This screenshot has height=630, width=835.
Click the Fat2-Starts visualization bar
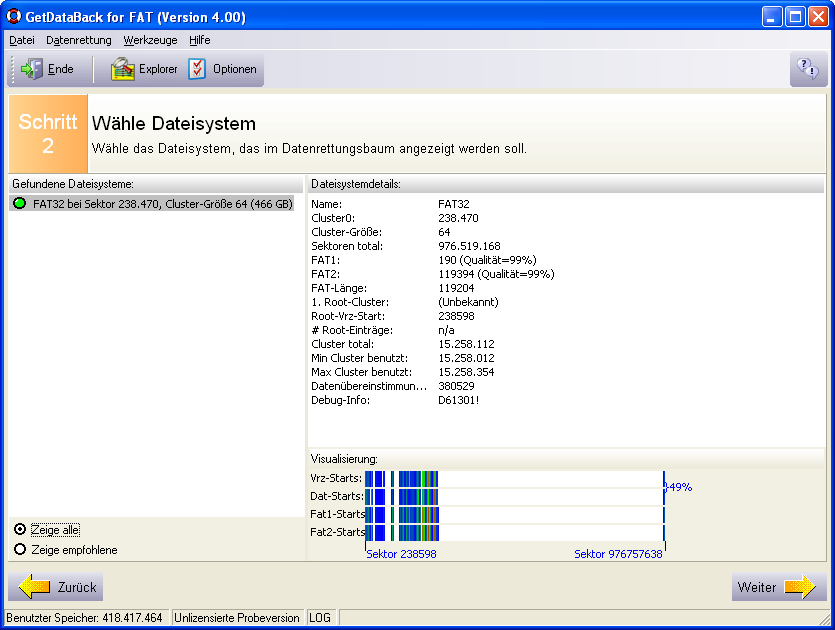pos(515,533)
